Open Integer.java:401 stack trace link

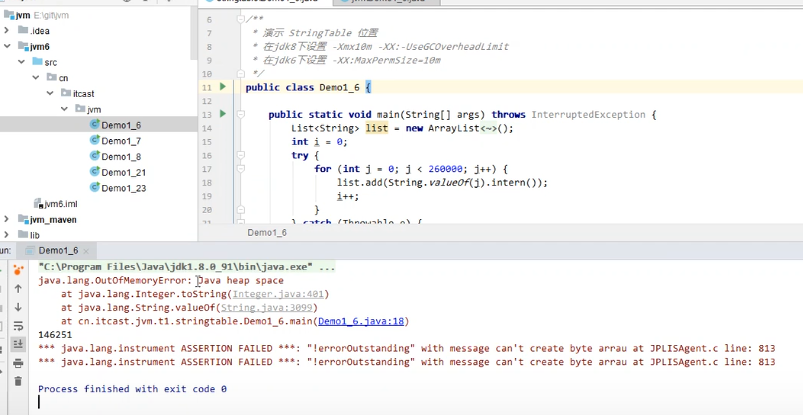click(278, 294)
